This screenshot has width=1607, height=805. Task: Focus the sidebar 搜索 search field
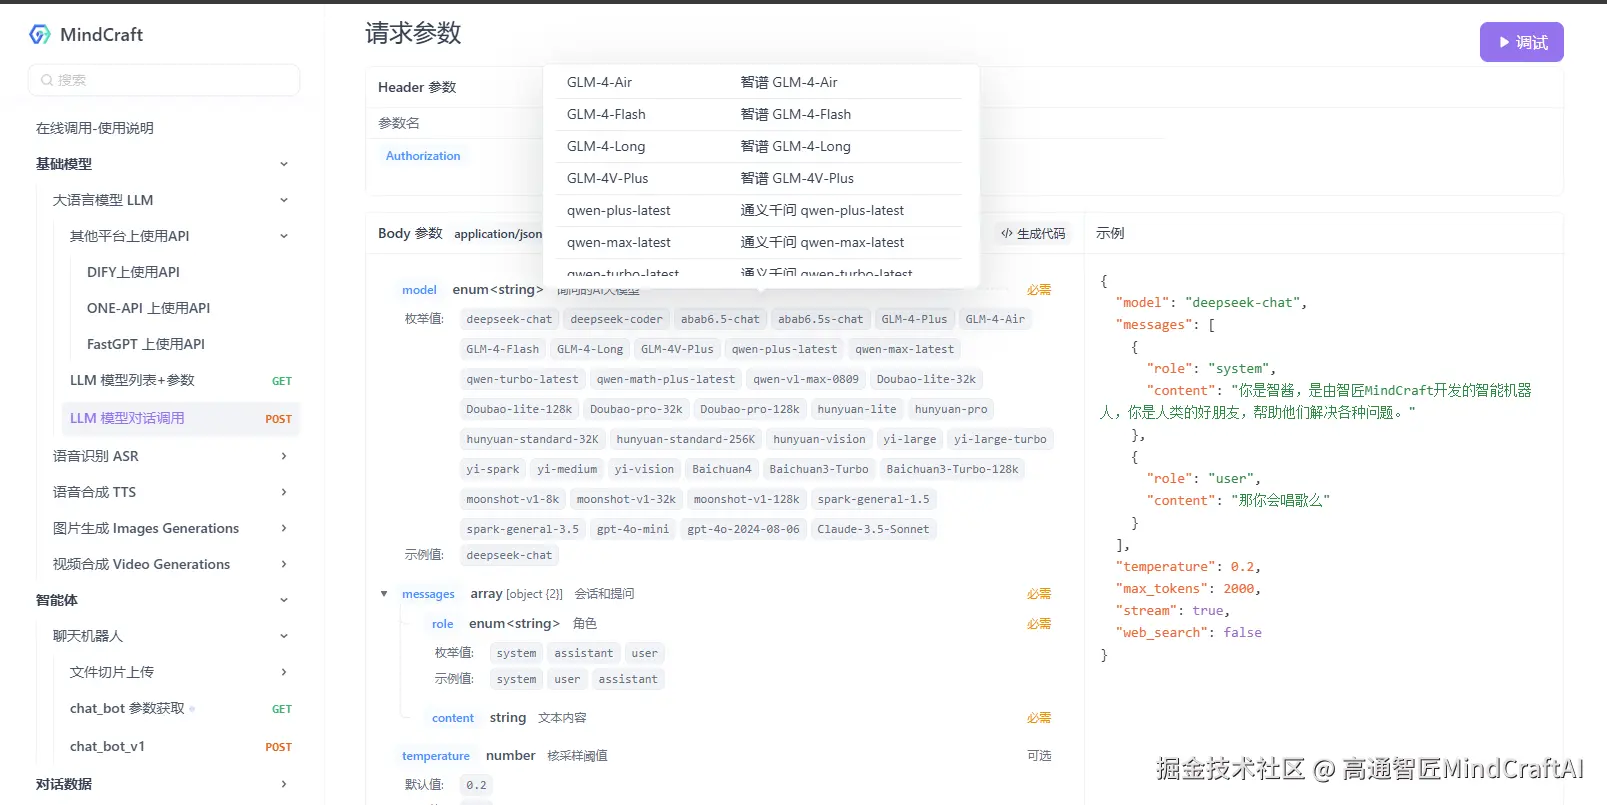click(164, 80)
